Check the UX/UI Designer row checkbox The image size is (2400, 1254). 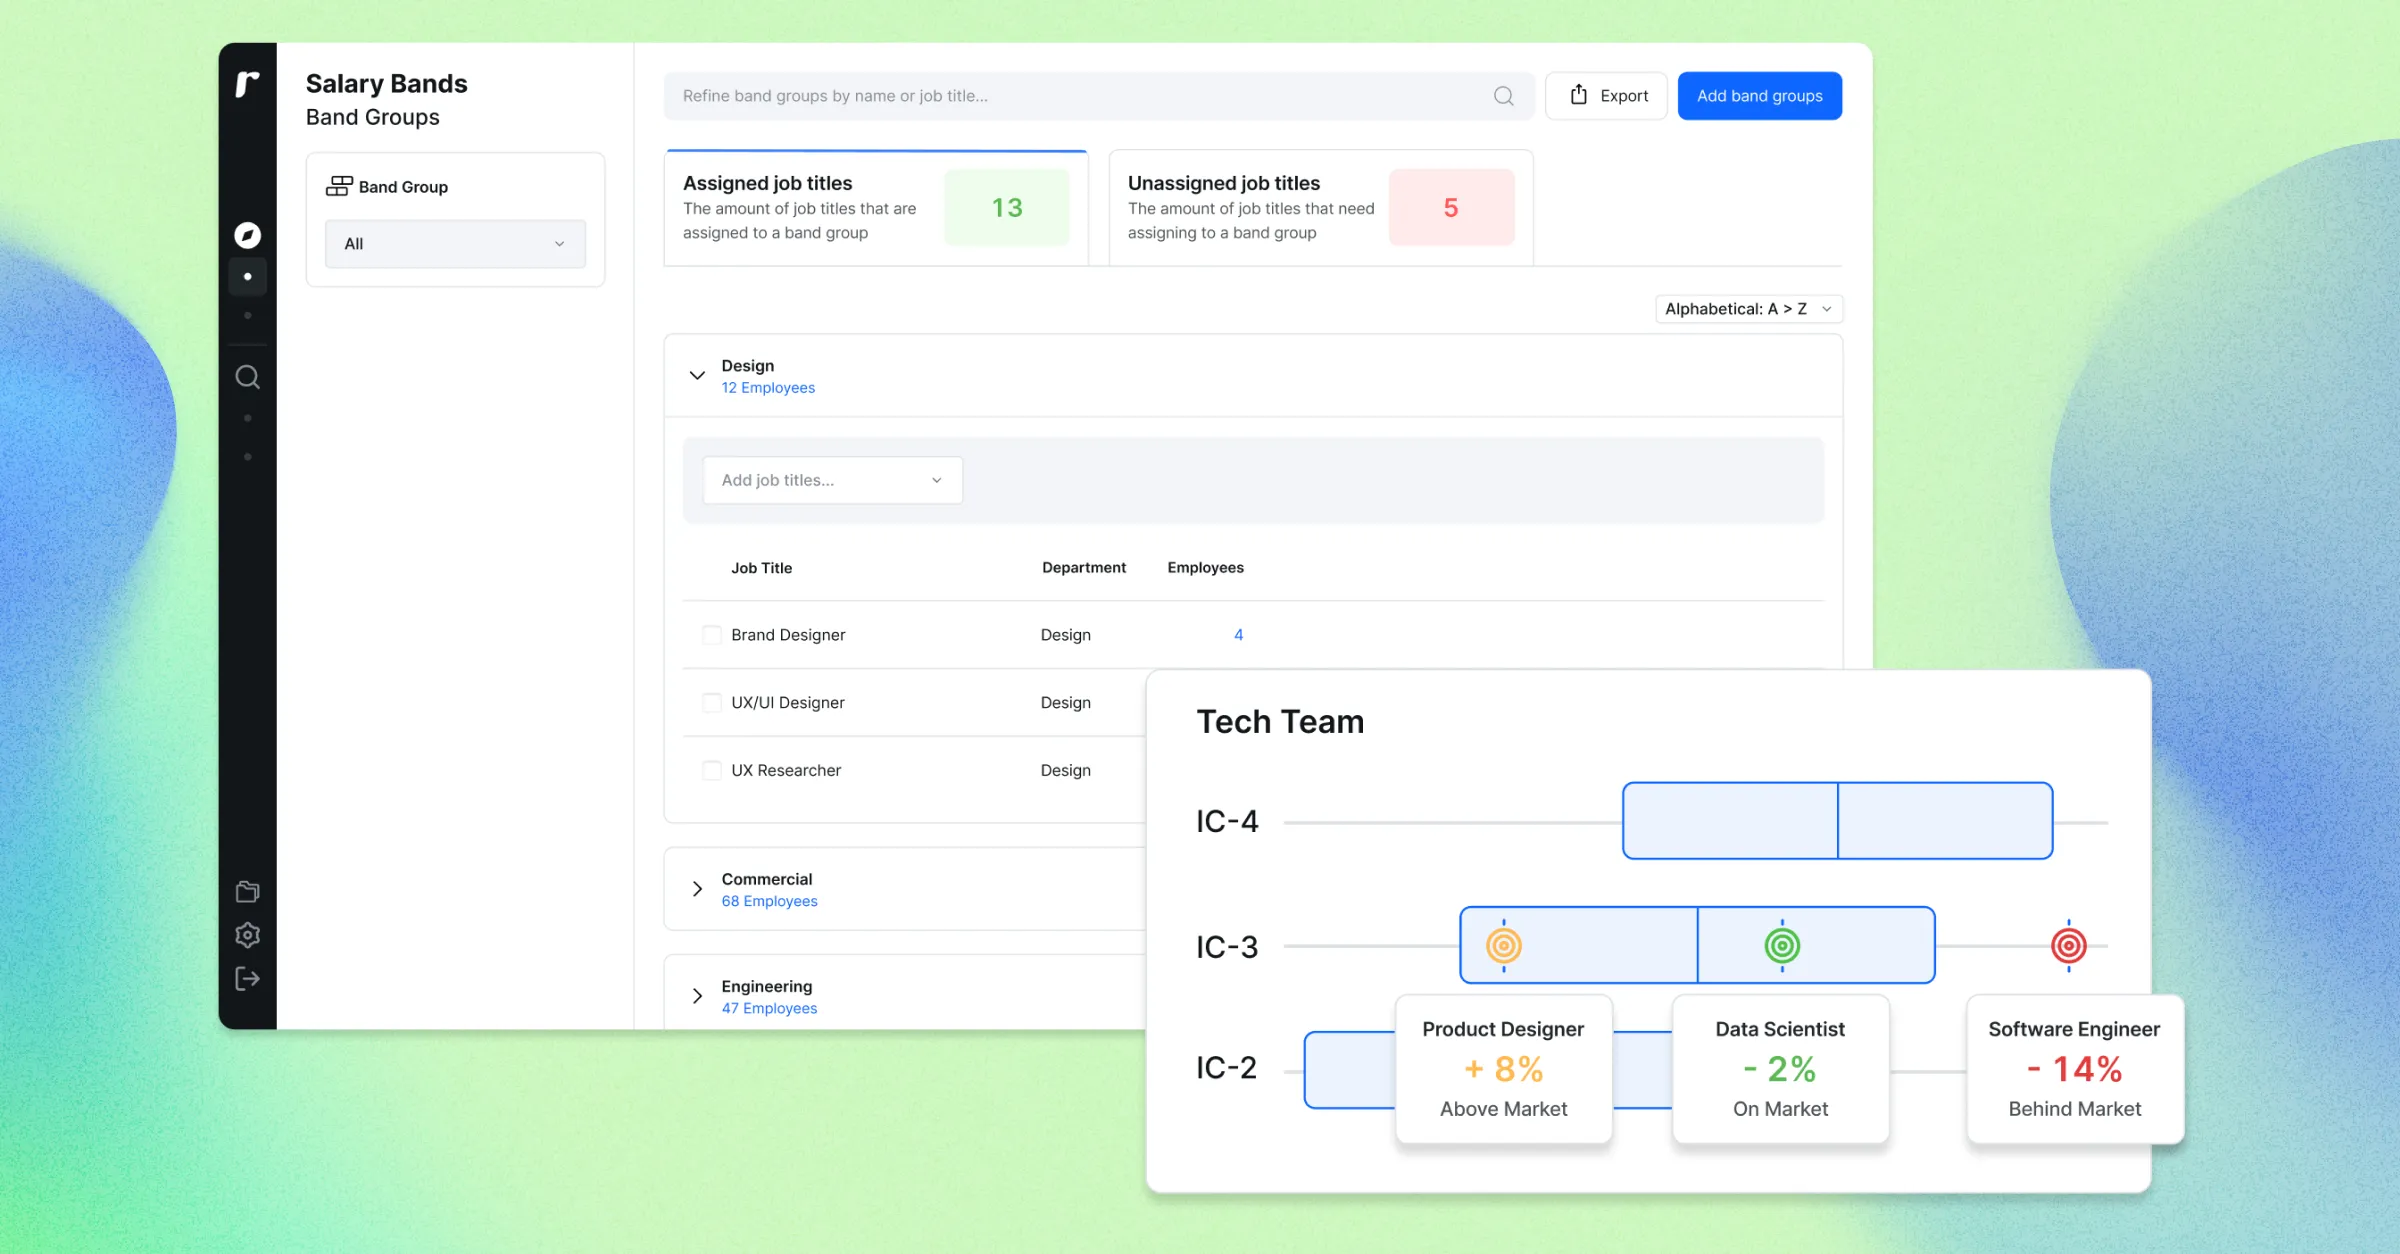point(712,703)
